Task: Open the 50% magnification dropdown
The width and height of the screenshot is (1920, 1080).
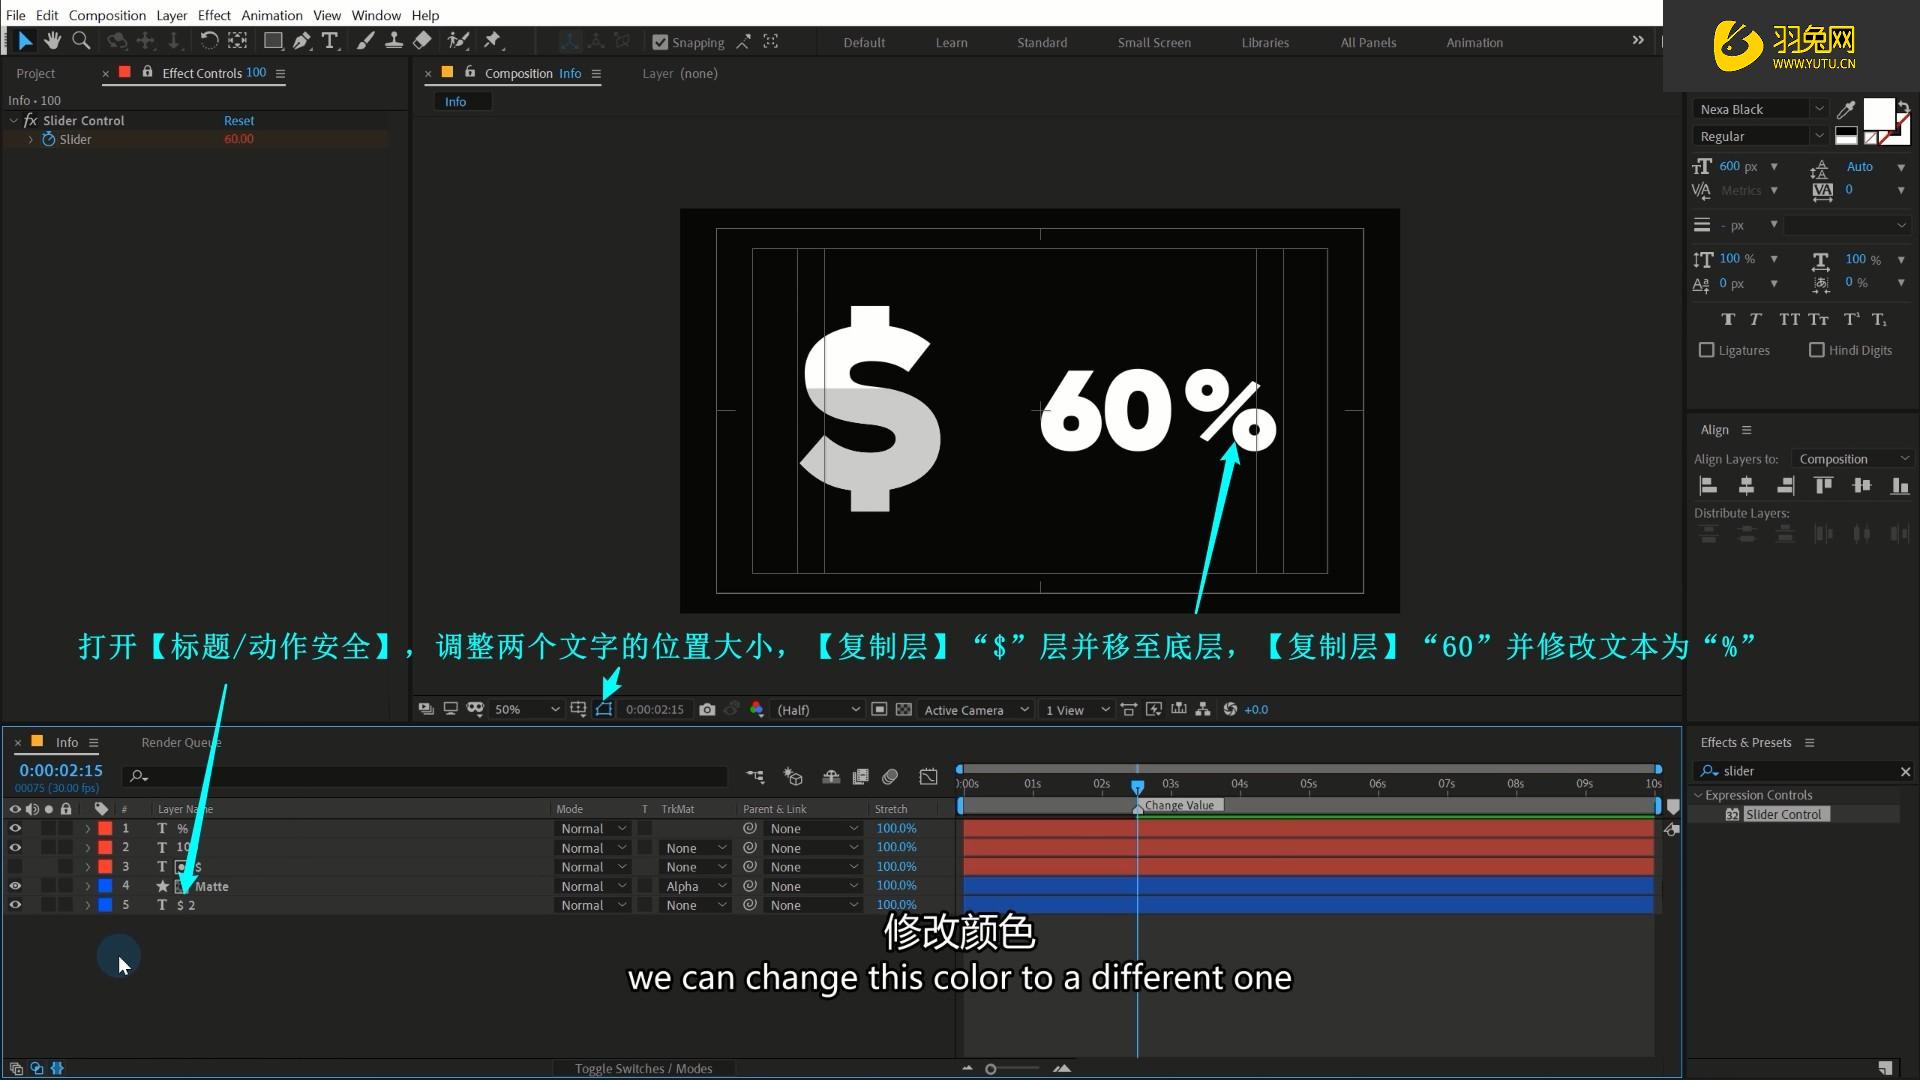Action: (527, 710)
